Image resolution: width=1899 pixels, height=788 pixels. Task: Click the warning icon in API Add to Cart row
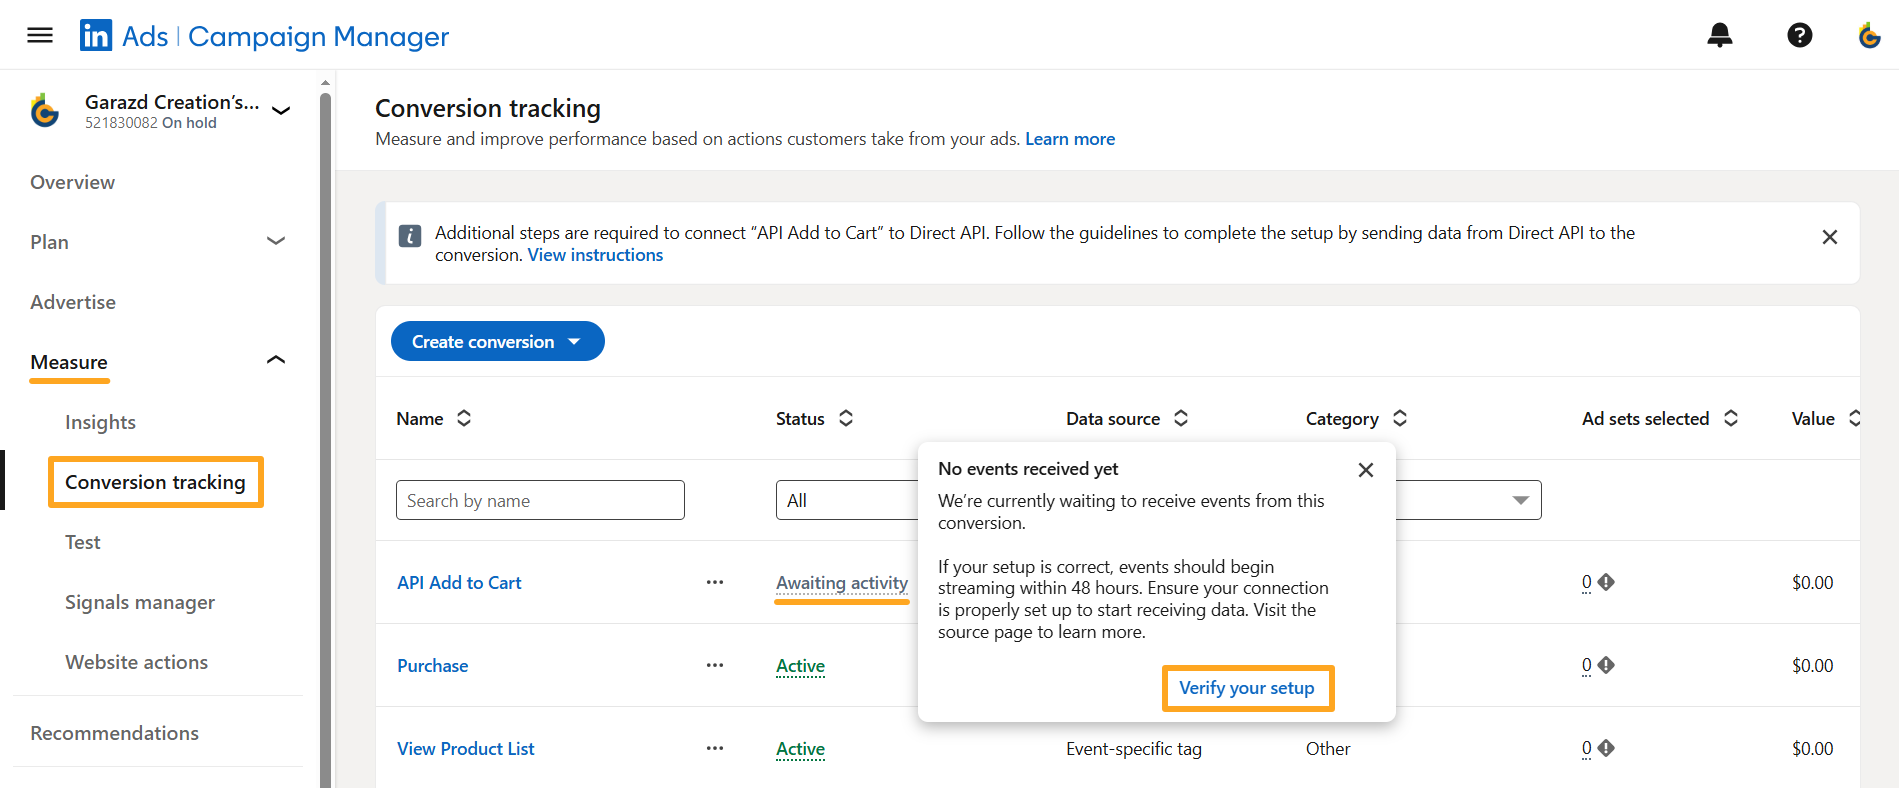(1606, 582)
